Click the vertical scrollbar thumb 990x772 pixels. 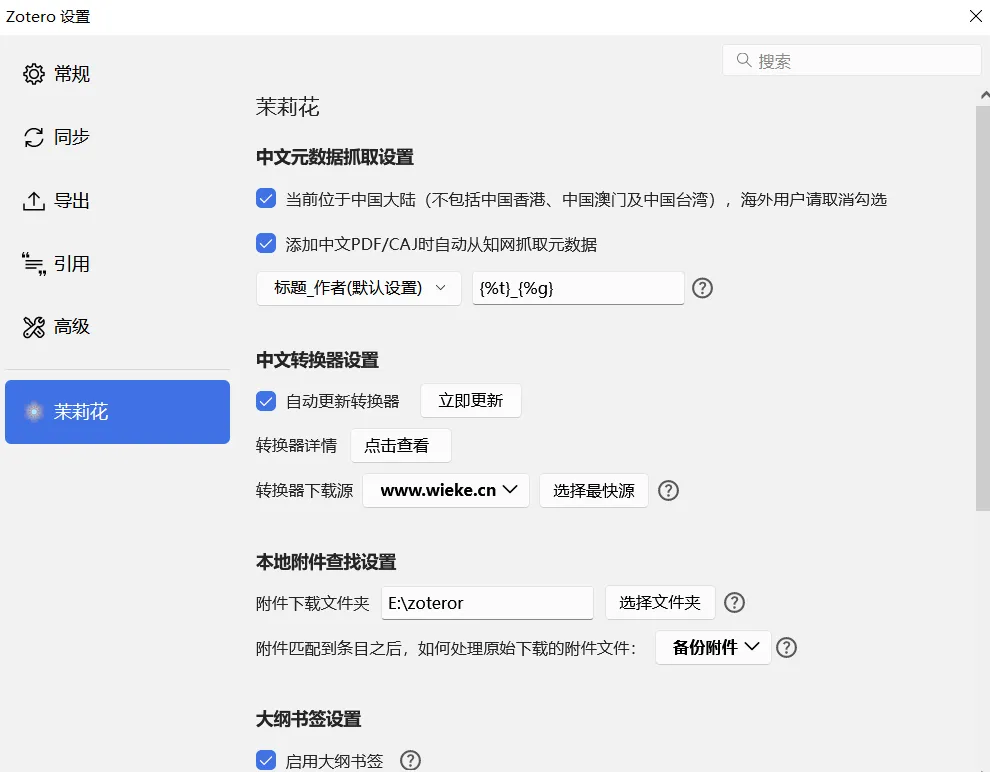pyautogui.click(x=983, y=308)
